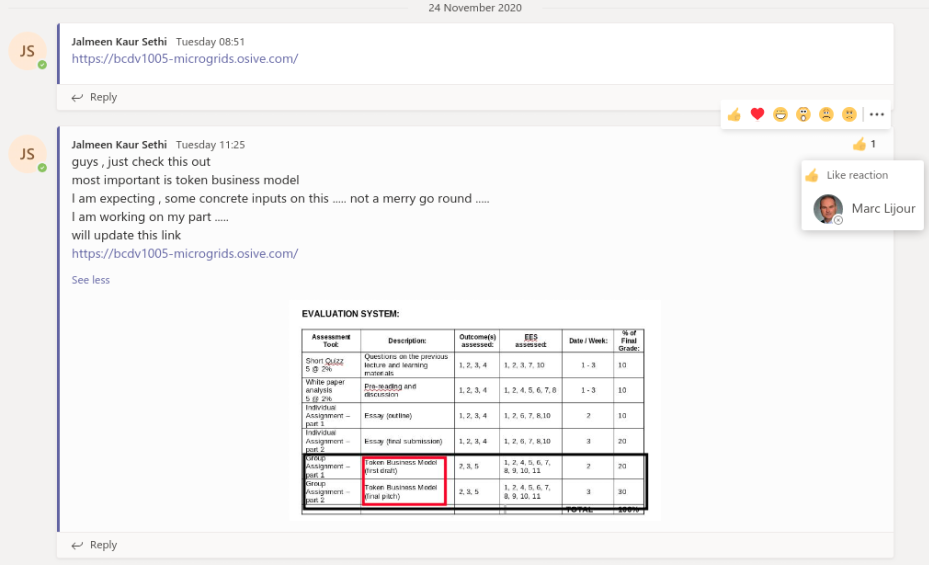Click Marc Lijour's profile picture
This screenshot has width=929, height=565.
click(x=827, y=209)
